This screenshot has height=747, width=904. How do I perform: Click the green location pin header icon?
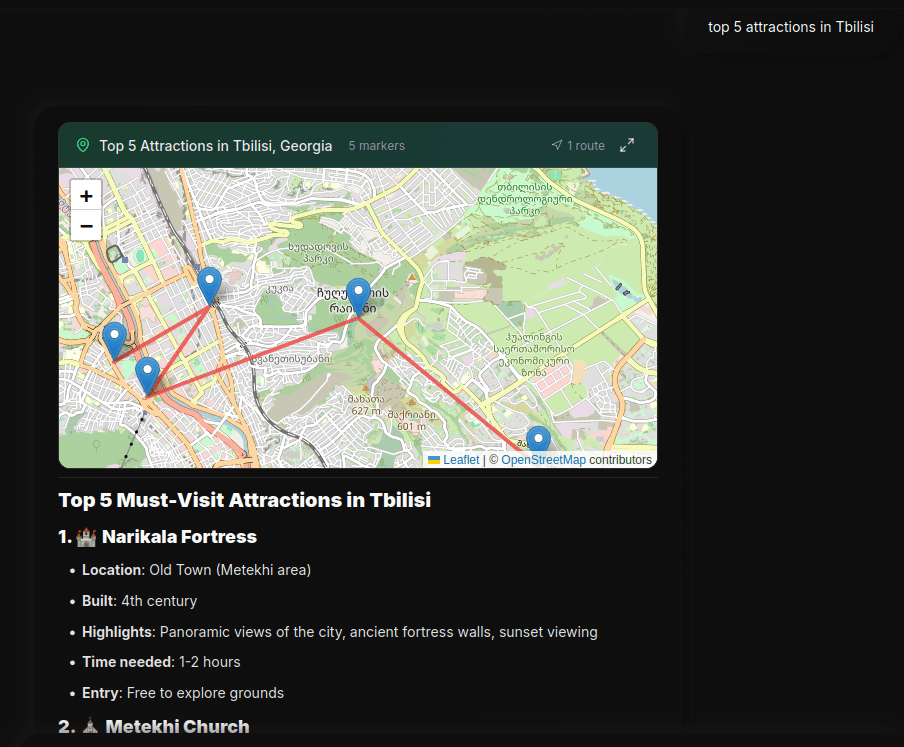coord(83,146)
